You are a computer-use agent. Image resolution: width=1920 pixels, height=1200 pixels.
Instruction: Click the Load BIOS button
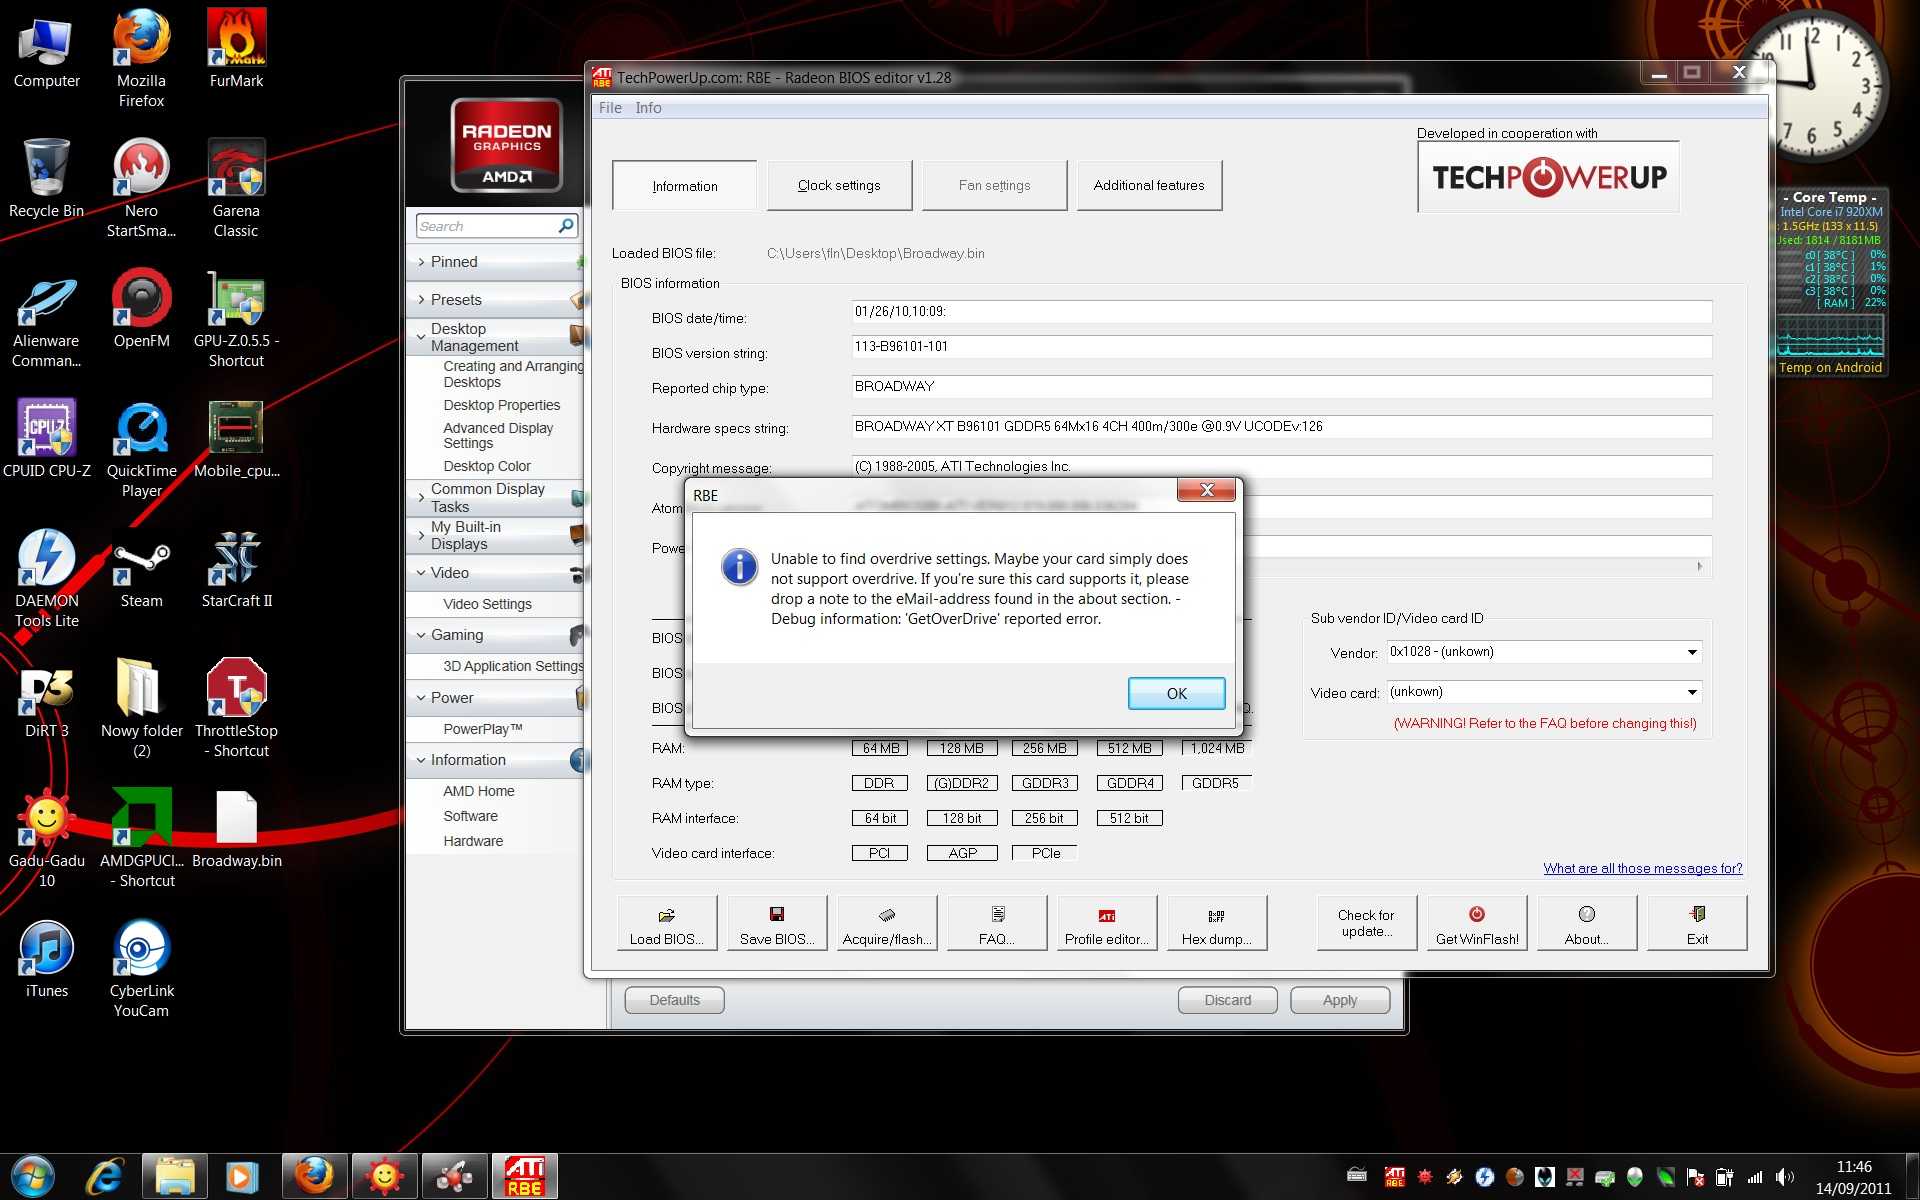point(667,923)
